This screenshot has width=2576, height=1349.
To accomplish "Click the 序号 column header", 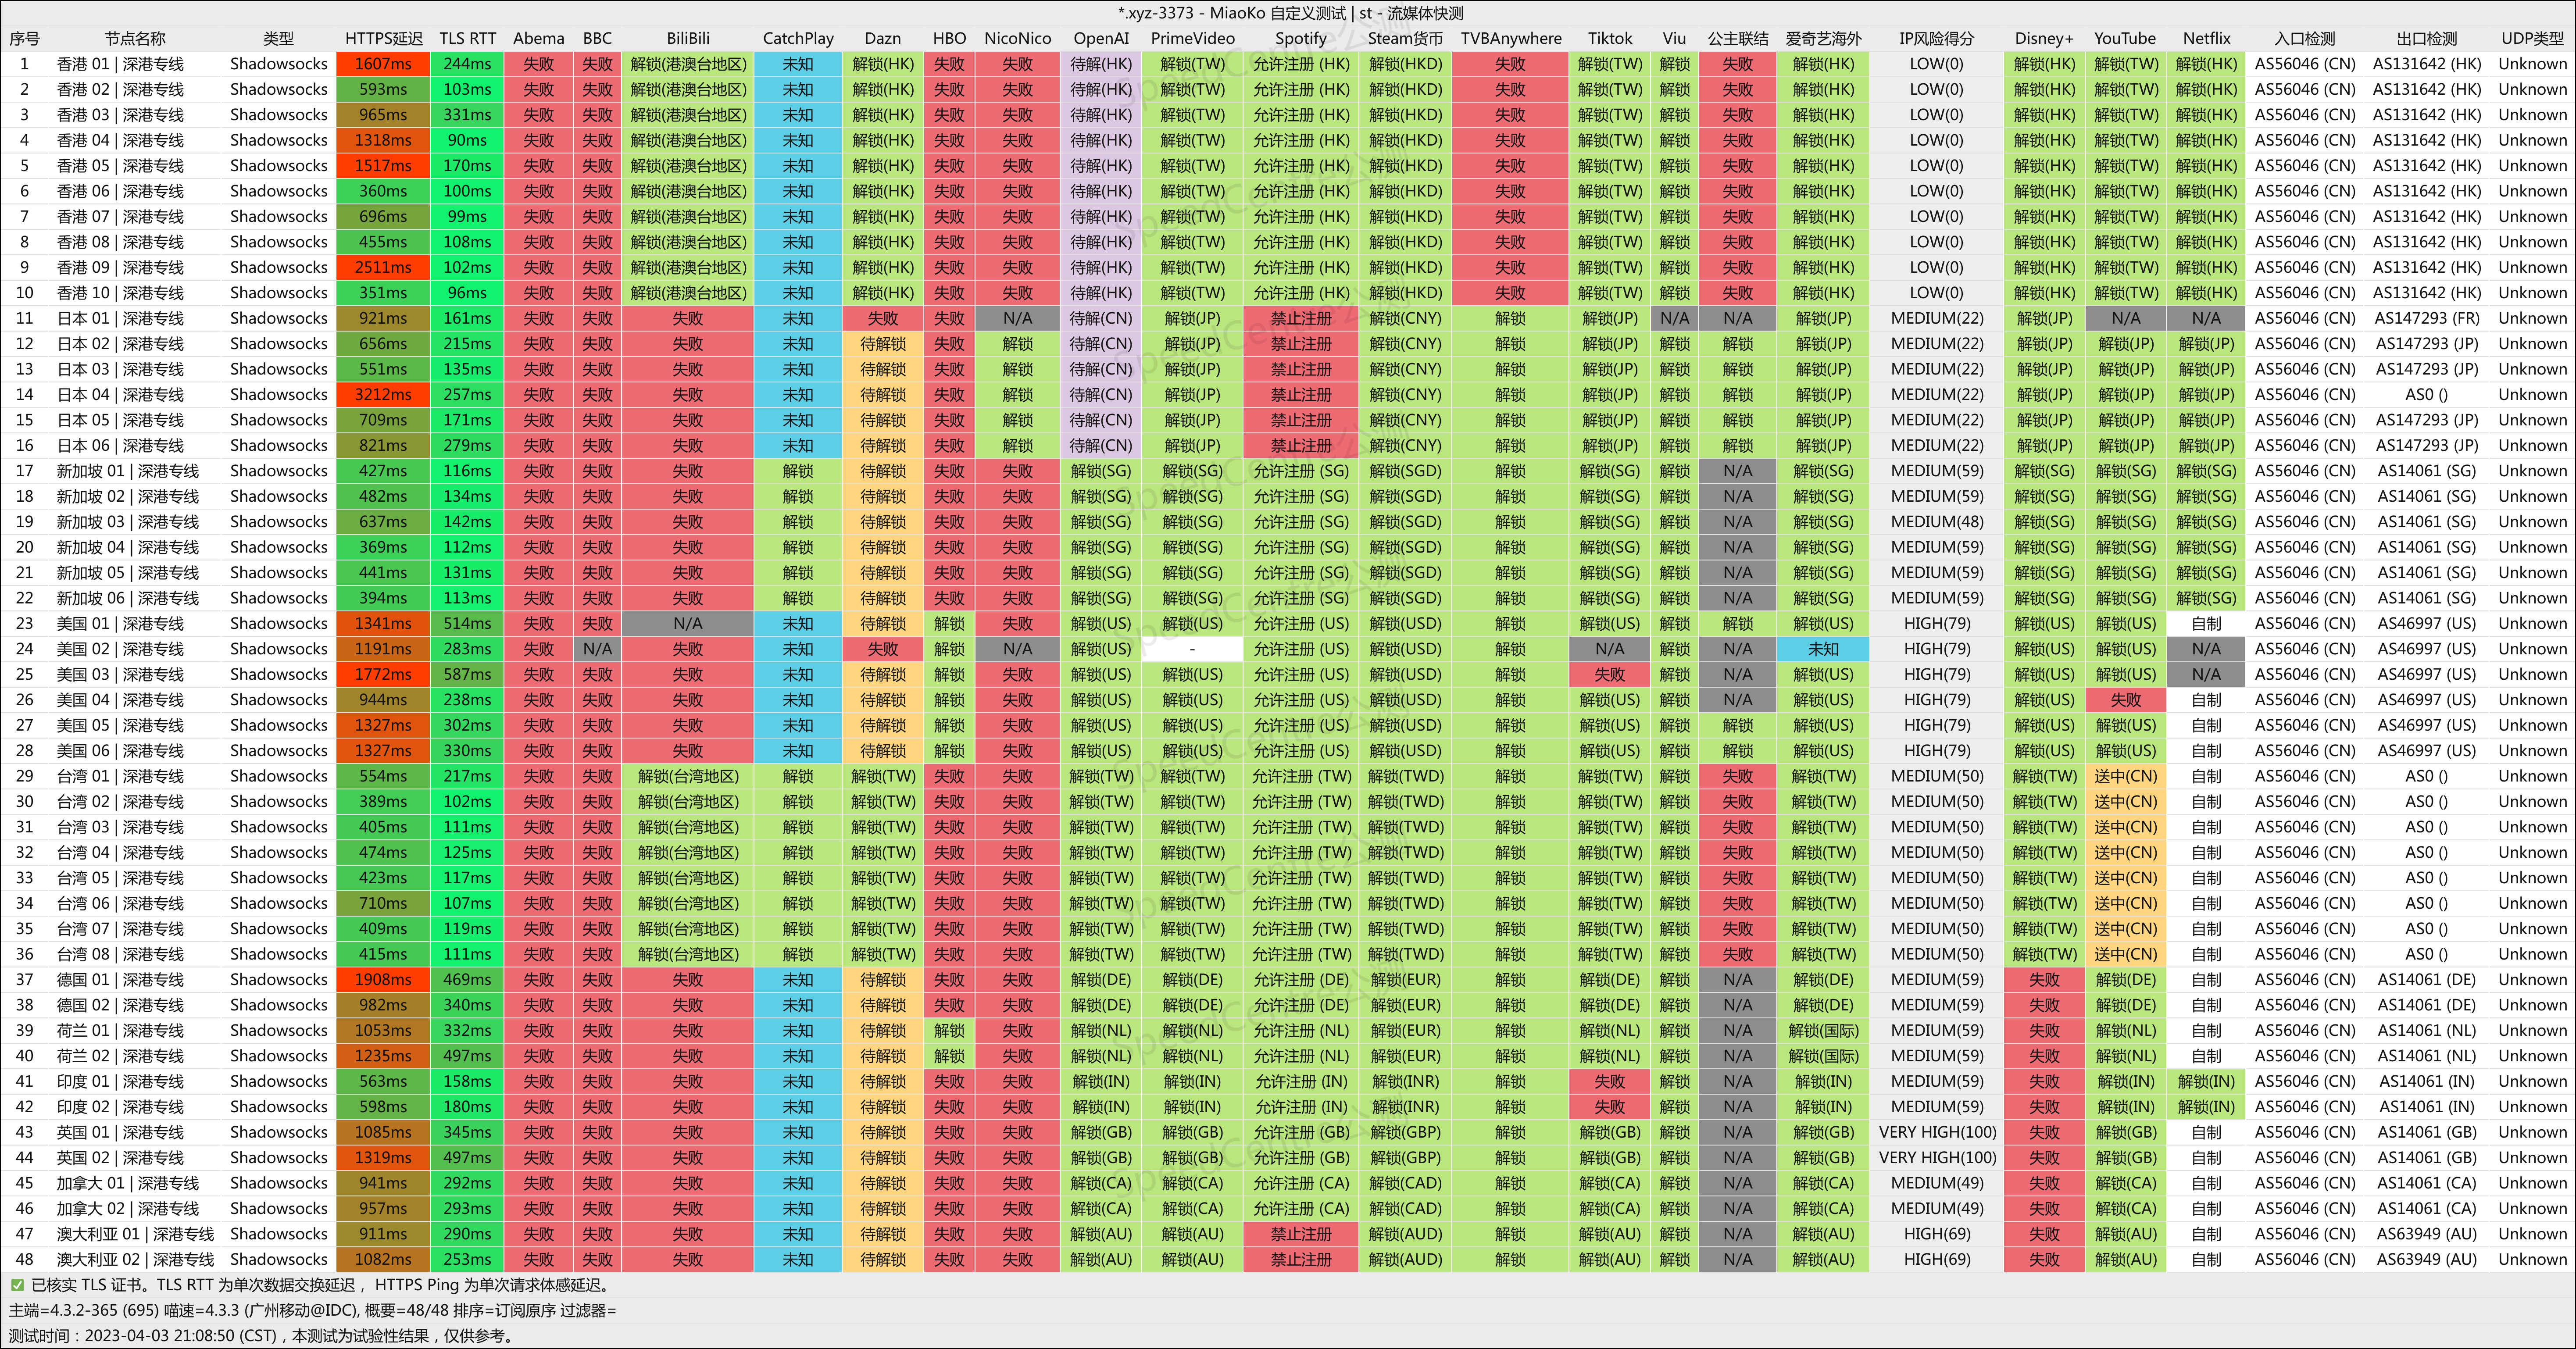I will [x=24, y=38].
